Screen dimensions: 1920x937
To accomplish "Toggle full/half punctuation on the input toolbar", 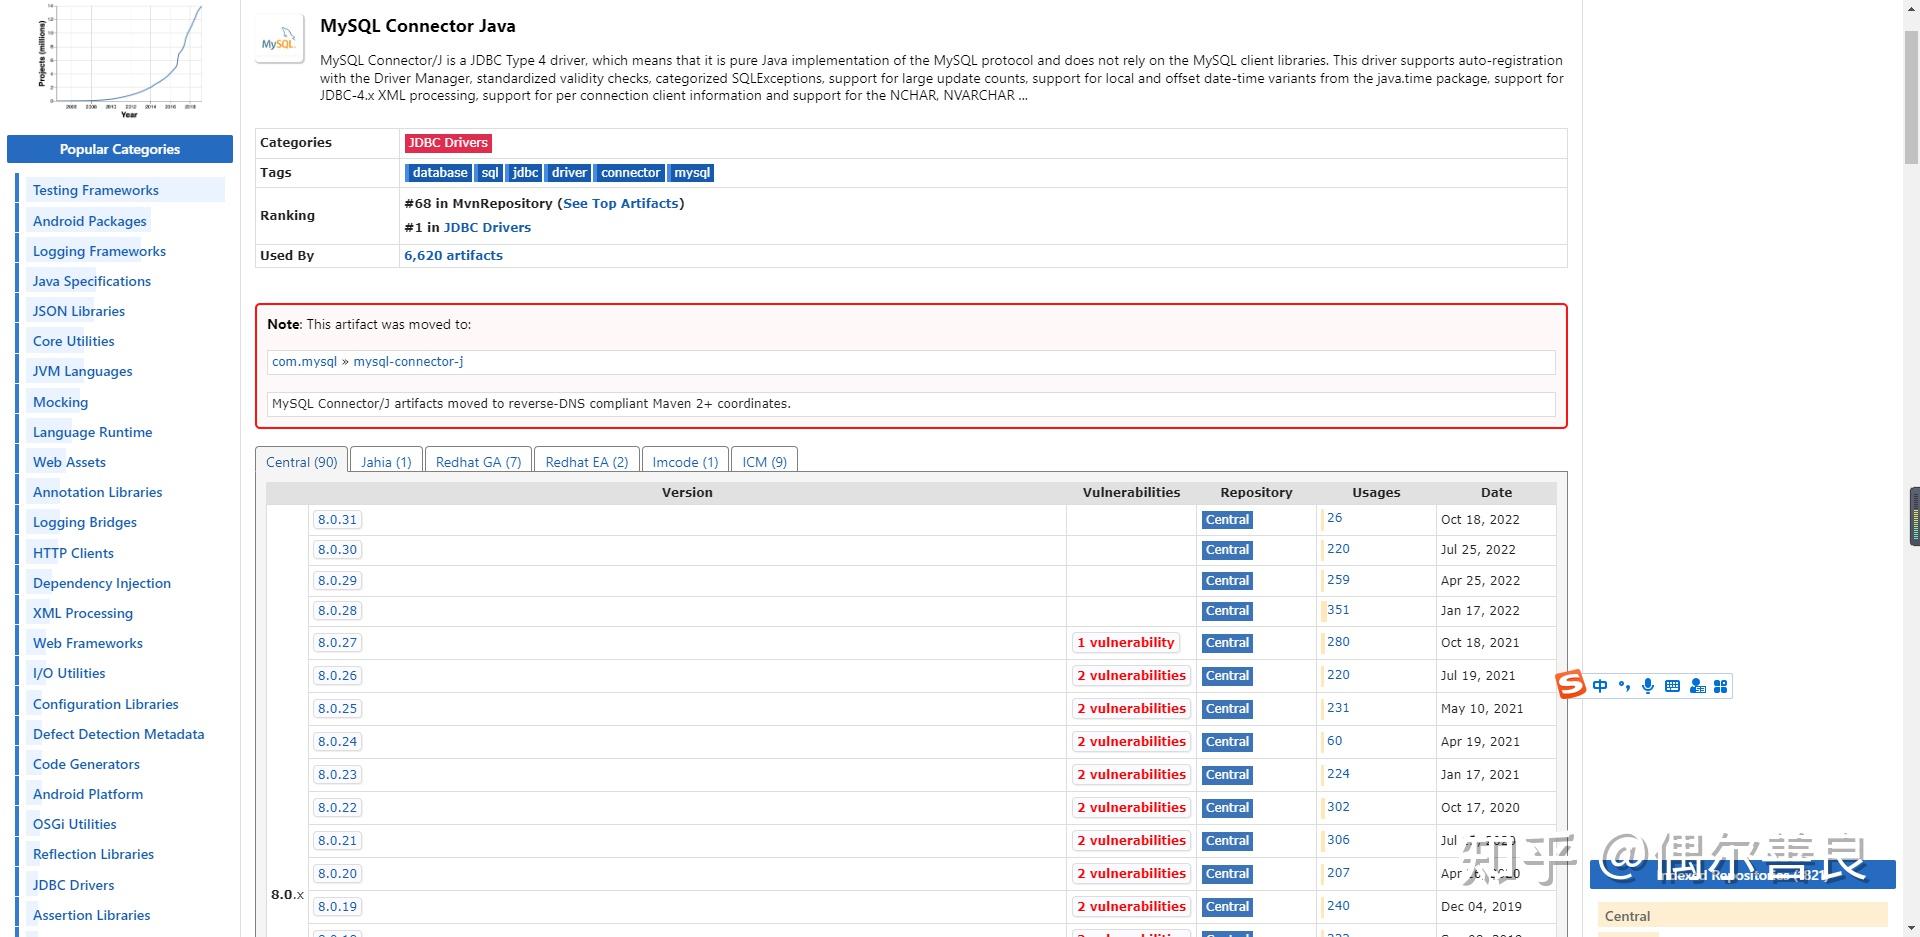I will tap(1624, 686).
